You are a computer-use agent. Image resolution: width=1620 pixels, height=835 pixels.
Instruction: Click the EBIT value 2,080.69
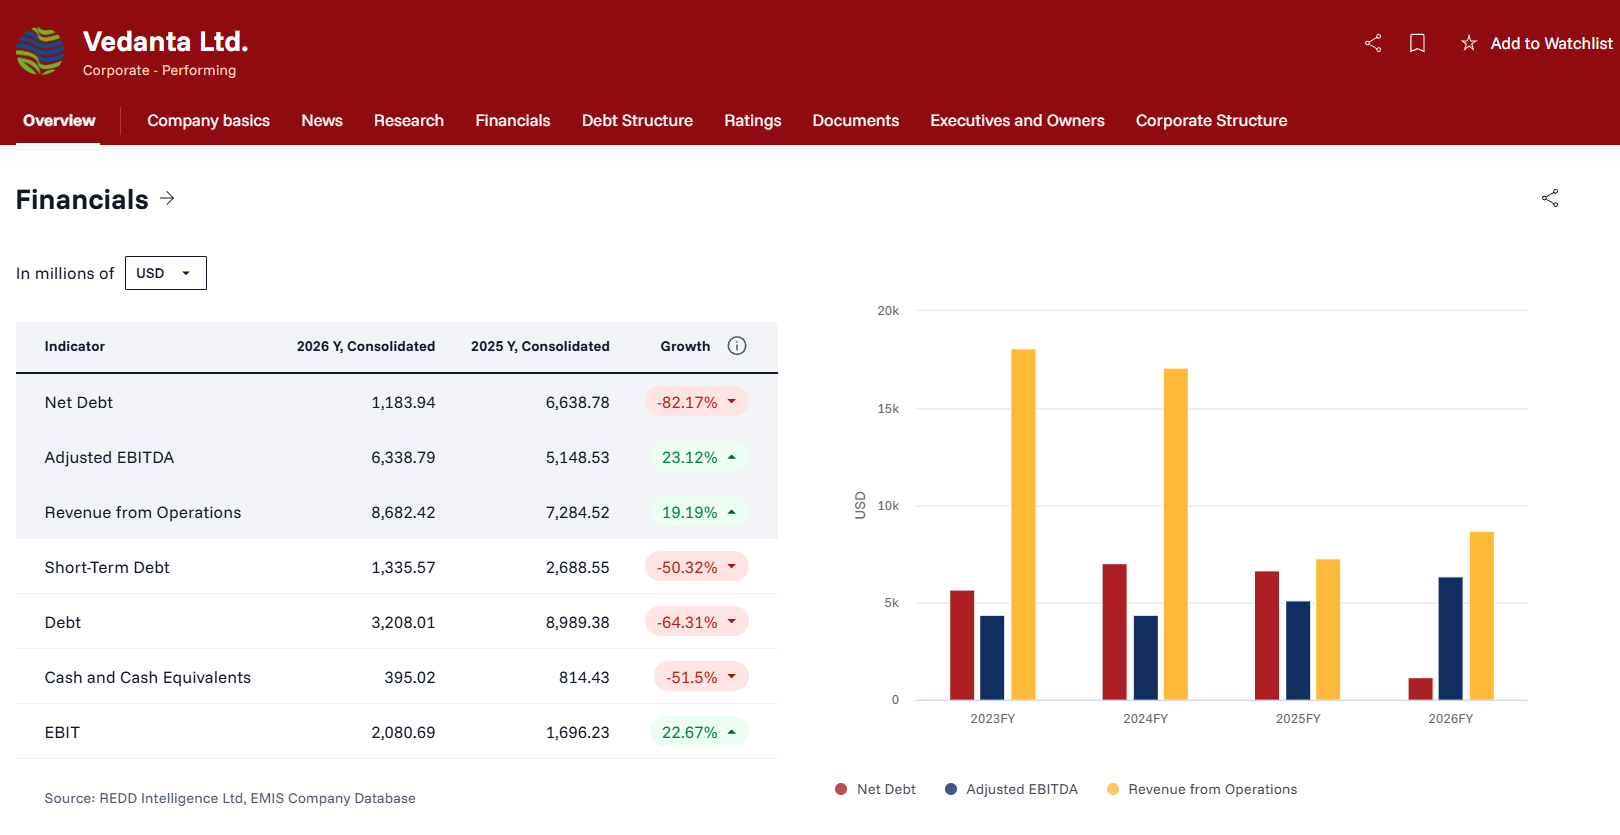[x=403, y=732]
